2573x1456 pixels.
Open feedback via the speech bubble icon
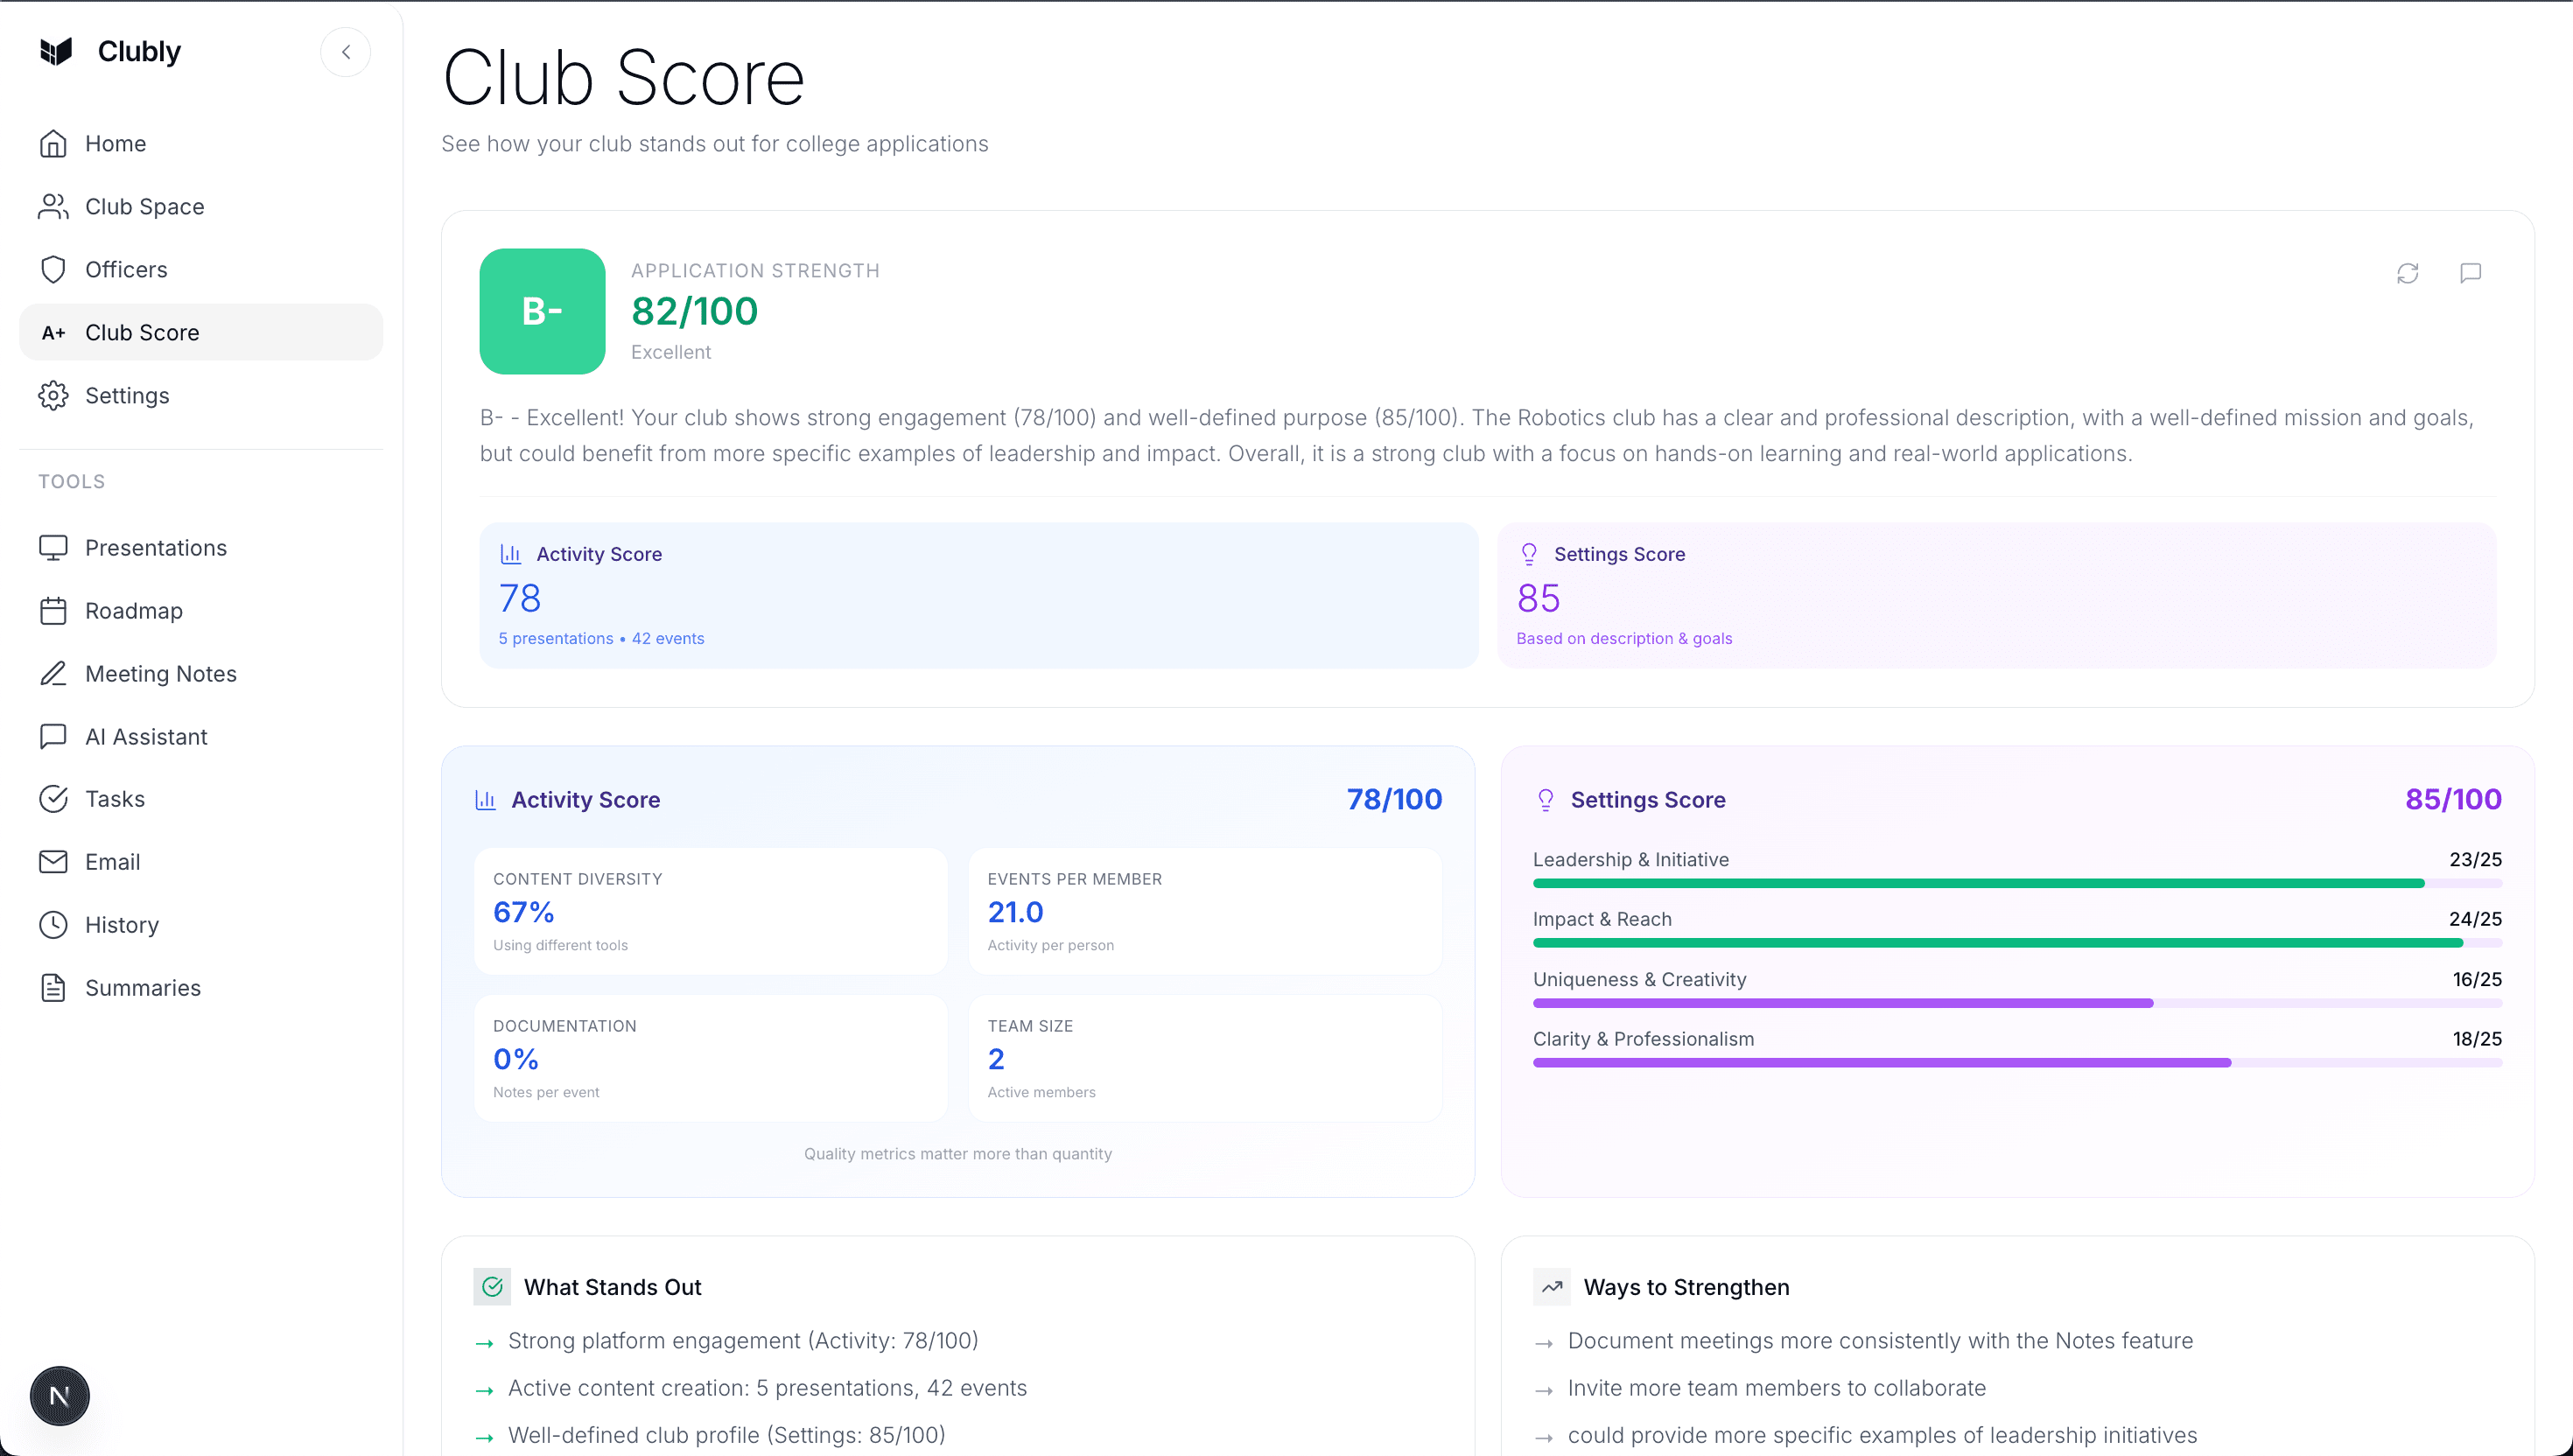pos(2471,273)
